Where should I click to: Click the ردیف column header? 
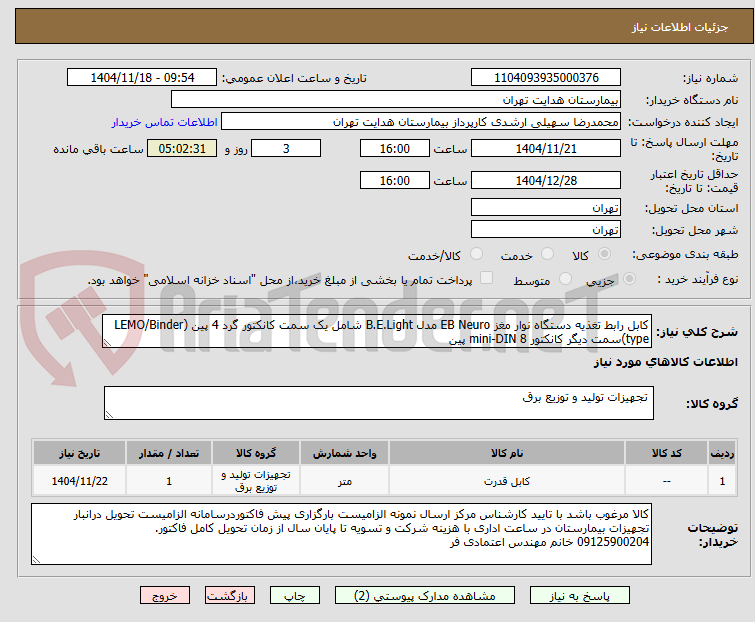(x=722, y=453)
